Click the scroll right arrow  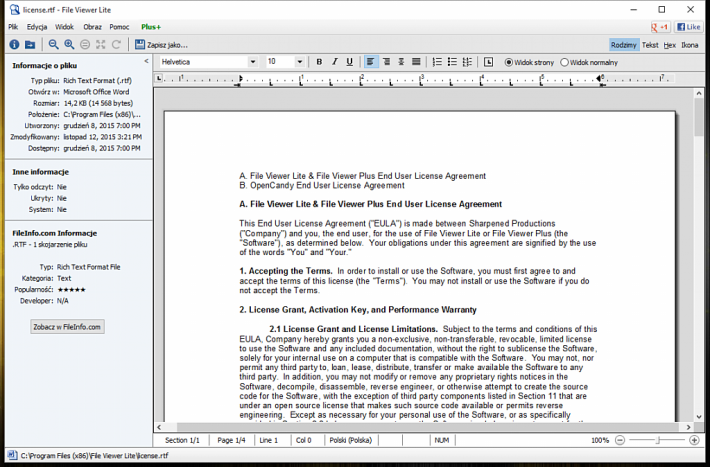688,427
